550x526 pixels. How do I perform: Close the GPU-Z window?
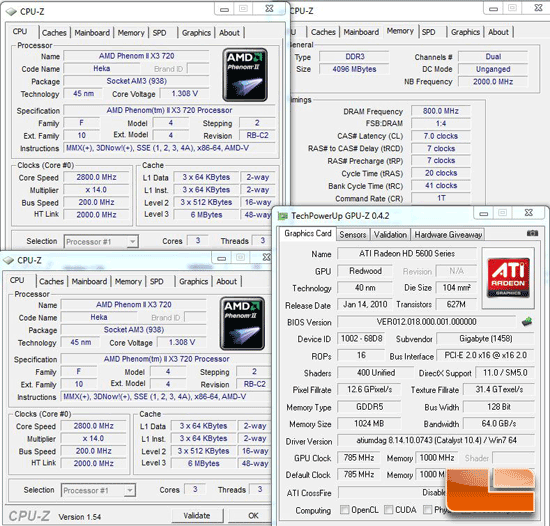[x=529, y=213]
